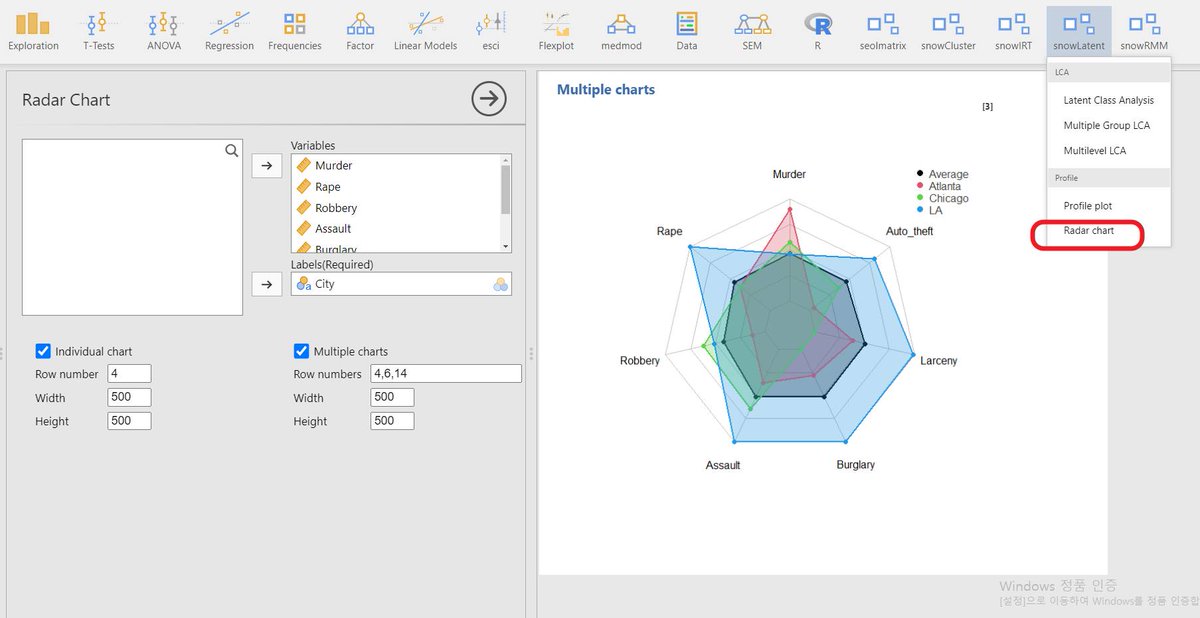The width and height of the screenshot is (1200, 618).
Task: Open the snowRMM module menu
Action: [1144, 31]
